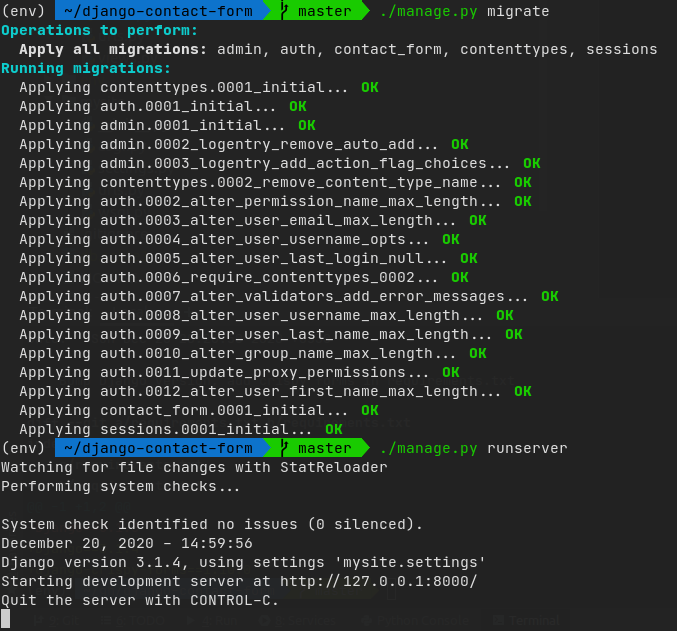The image size is (677, 631).
Task: Click the green OK after contenttypes.0001_initial
Action: tap(369, 87)
